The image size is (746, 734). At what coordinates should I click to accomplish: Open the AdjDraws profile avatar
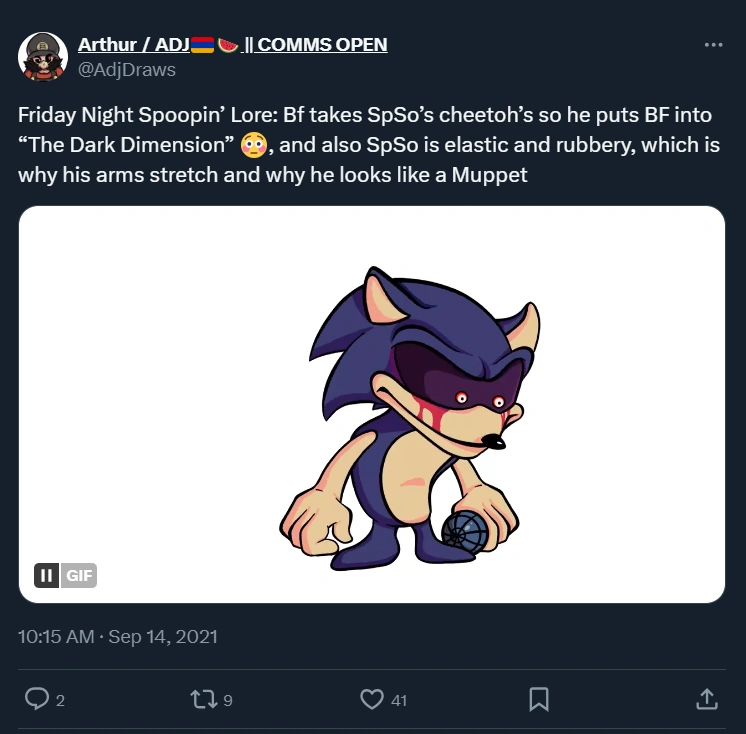point(42,56)
